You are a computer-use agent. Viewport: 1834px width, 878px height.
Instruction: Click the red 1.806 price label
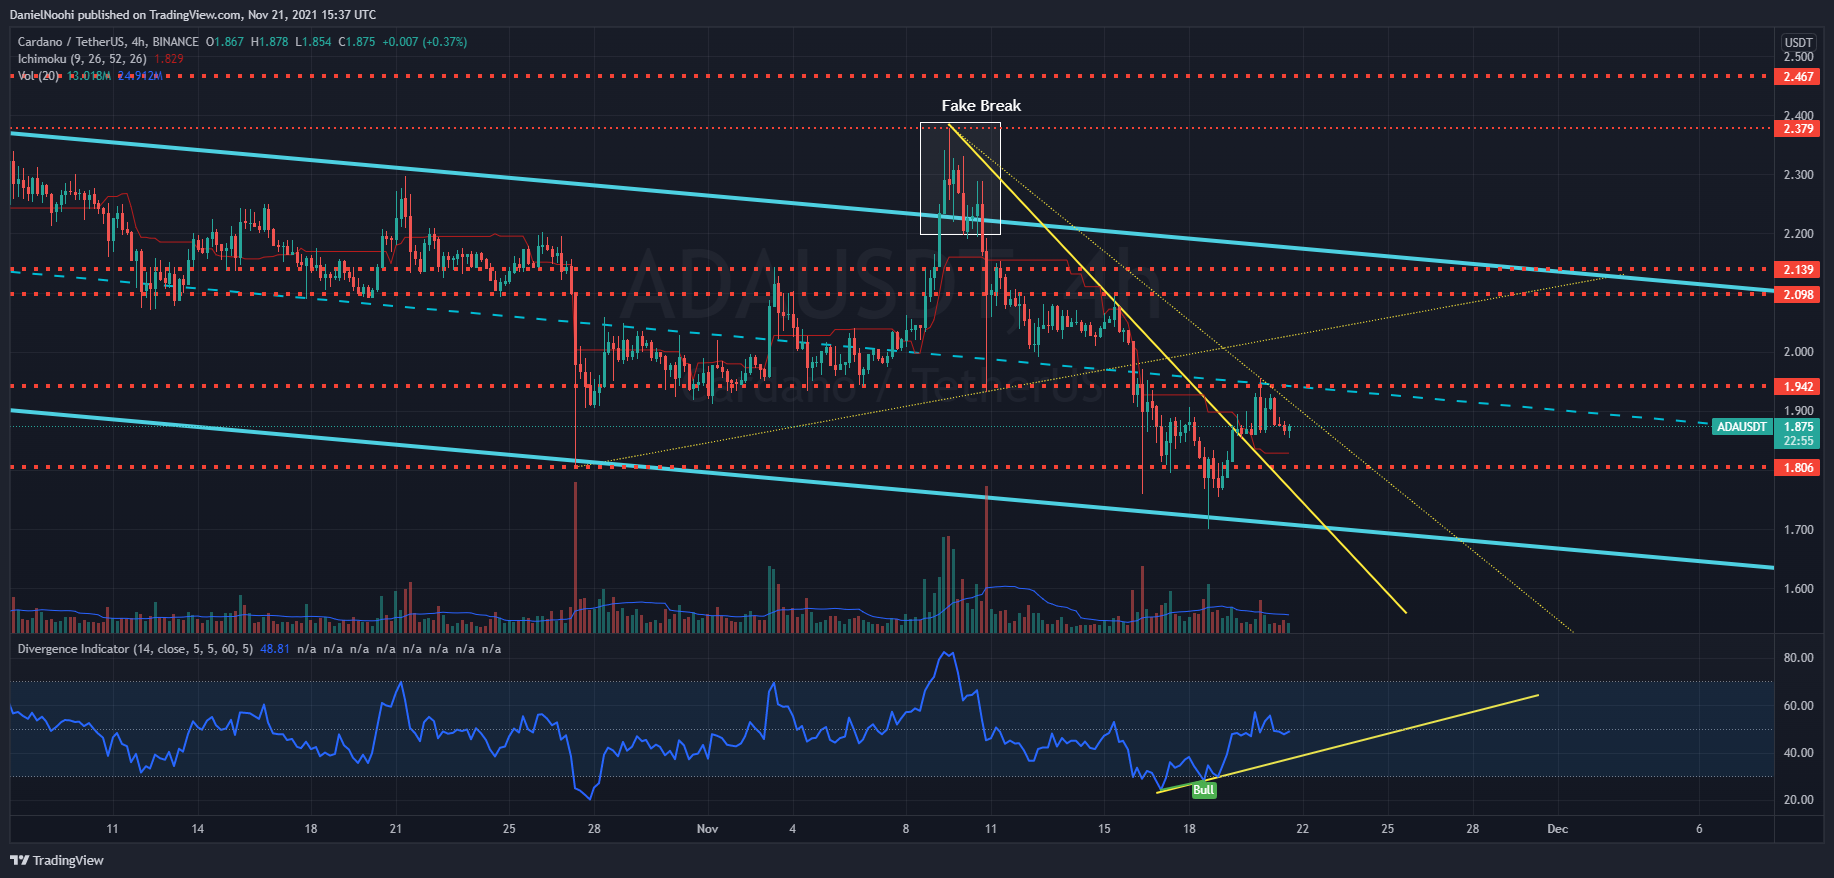[x=1798, y=467]
